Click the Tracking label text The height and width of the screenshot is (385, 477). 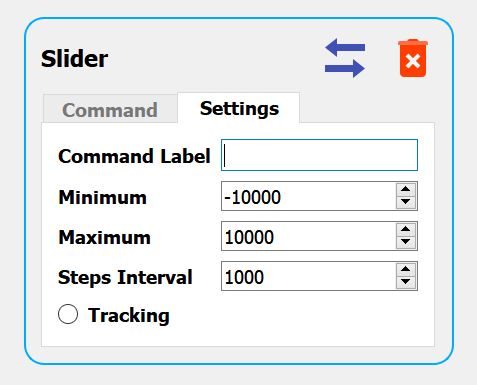129,315
